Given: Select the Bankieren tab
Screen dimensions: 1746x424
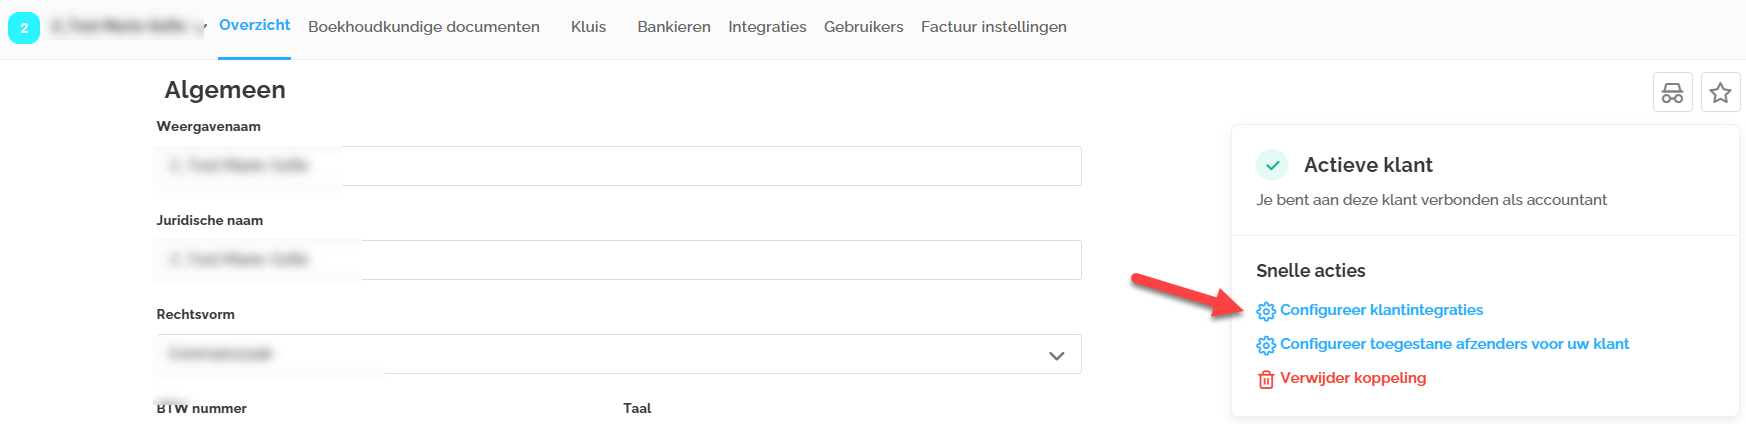Looking at the screenshot, I should pos(674,27).
